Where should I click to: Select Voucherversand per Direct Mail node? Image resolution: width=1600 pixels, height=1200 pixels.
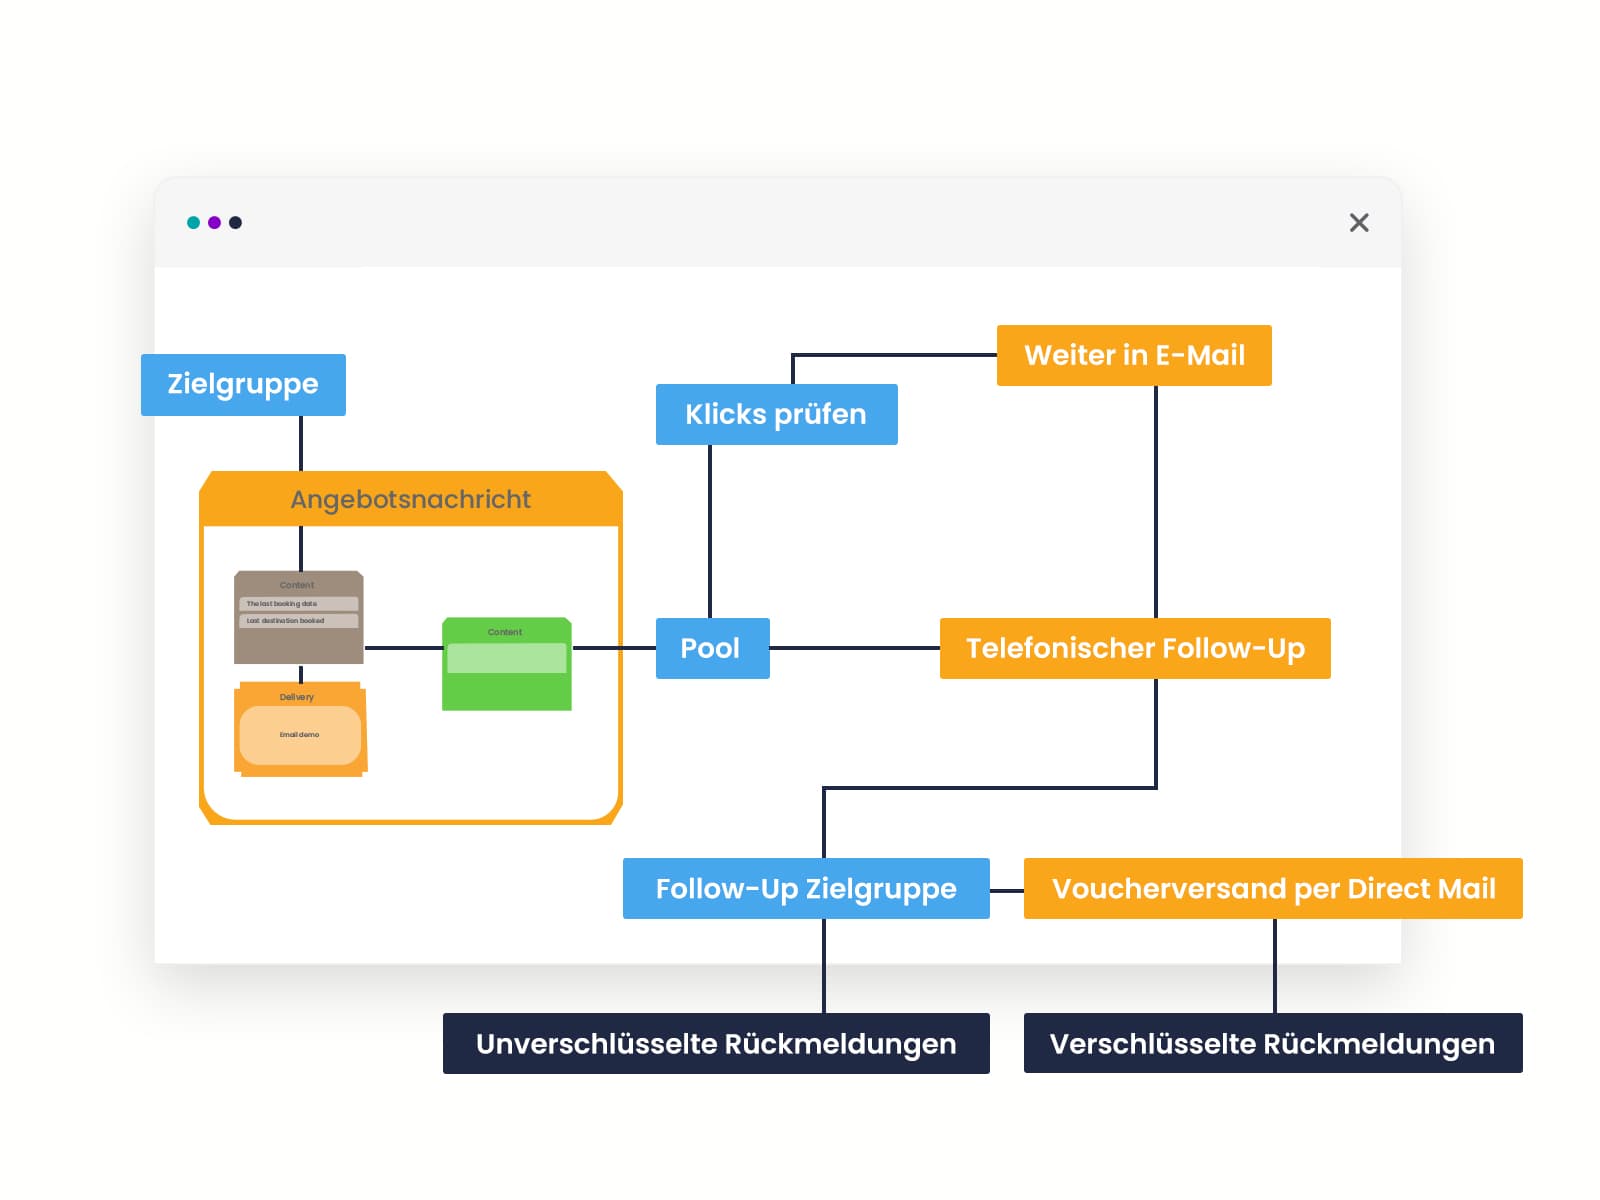[1273, 888]
